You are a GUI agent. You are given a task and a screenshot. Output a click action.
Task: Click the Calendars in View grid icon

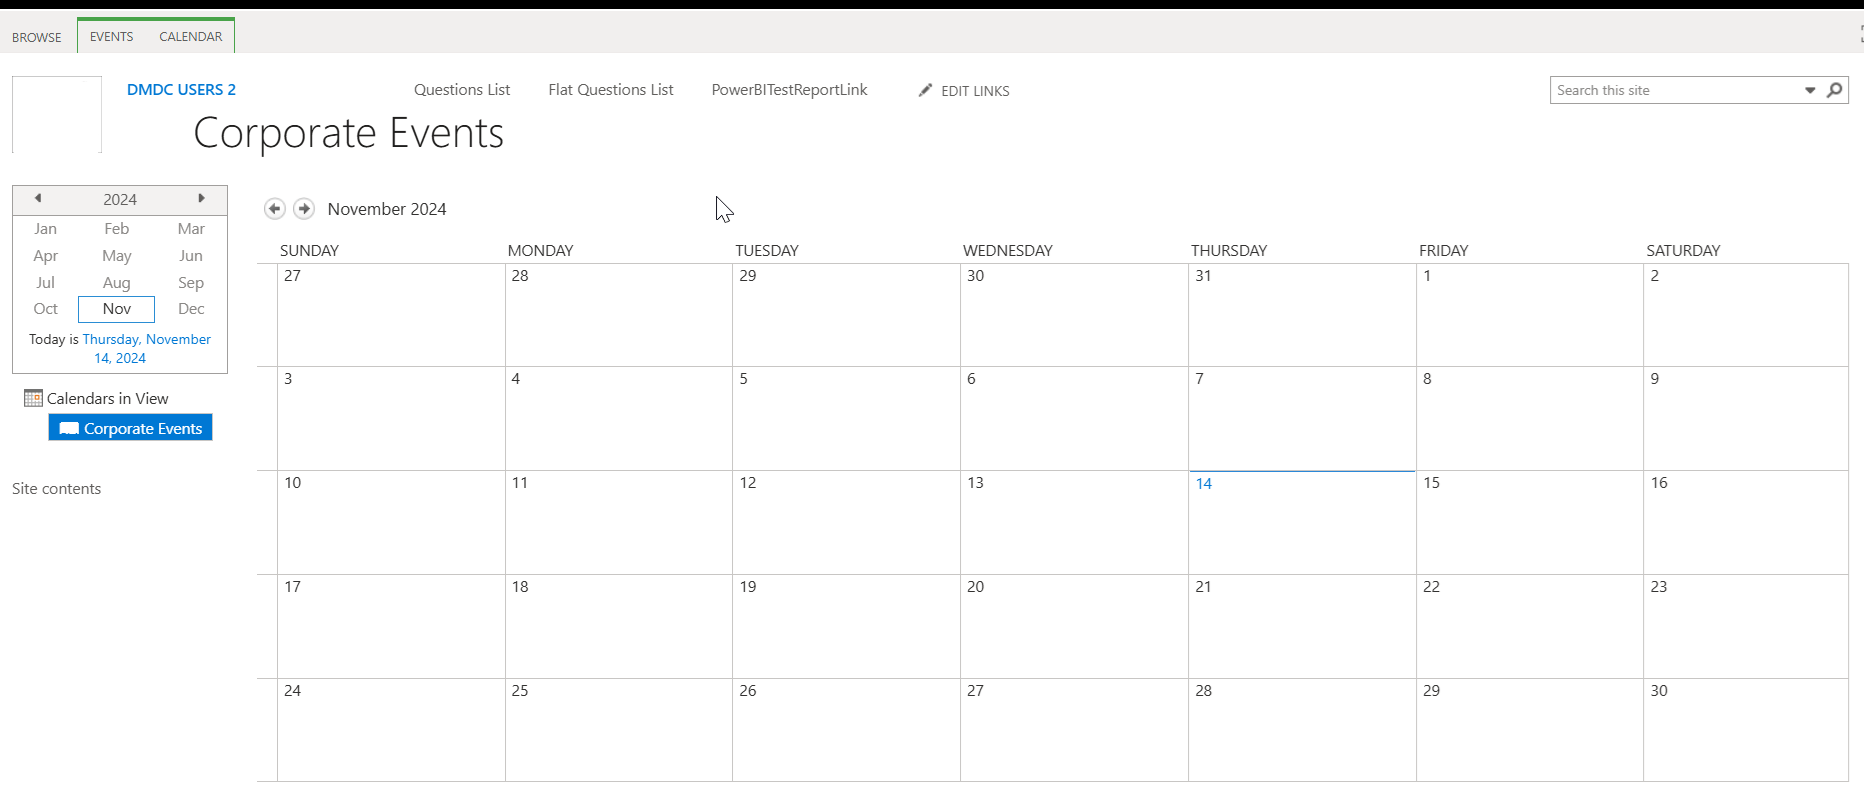tap(33, 398)
